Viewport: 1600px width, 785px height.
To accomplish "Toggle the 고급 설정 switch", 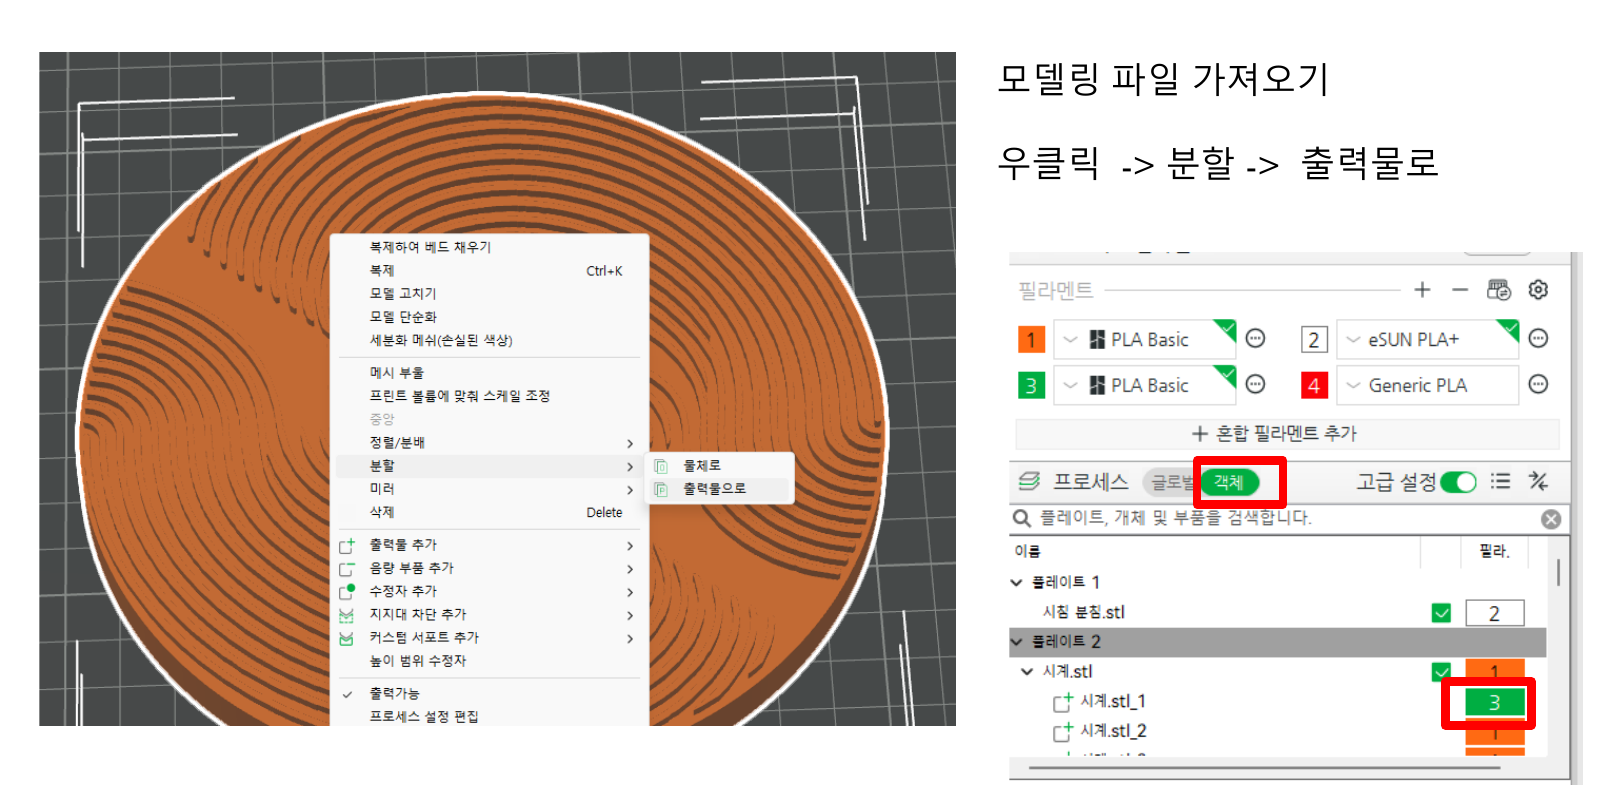I will [x=1458, y=482].
